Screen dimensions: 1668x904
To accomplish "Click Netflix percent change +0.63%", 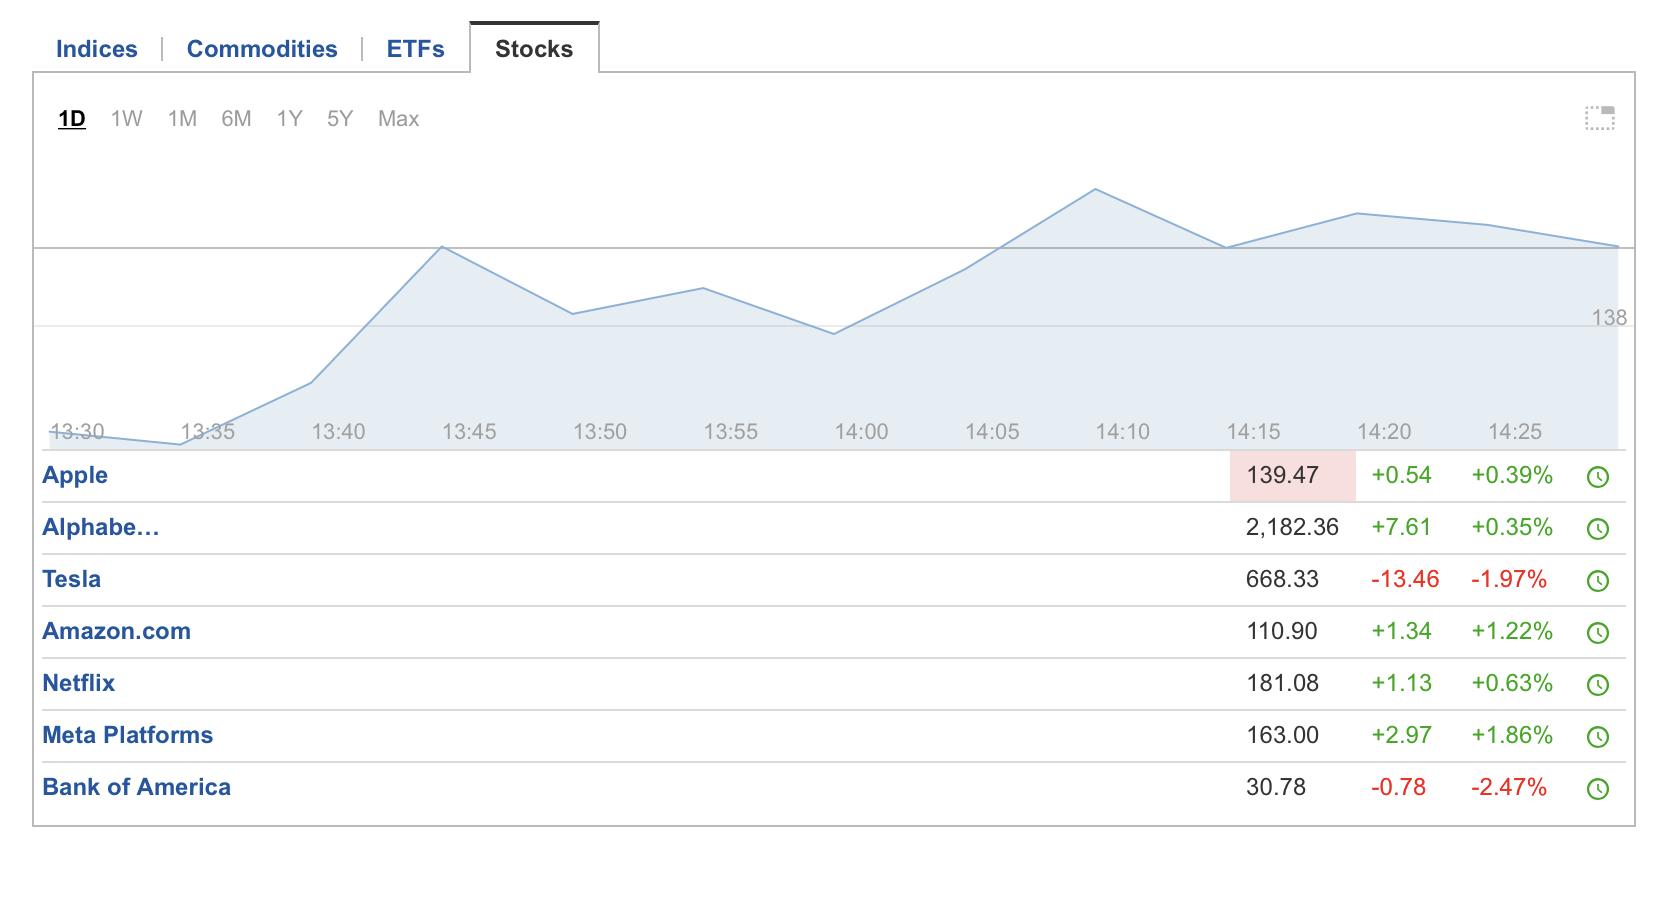I will [x=1512, y=683].
